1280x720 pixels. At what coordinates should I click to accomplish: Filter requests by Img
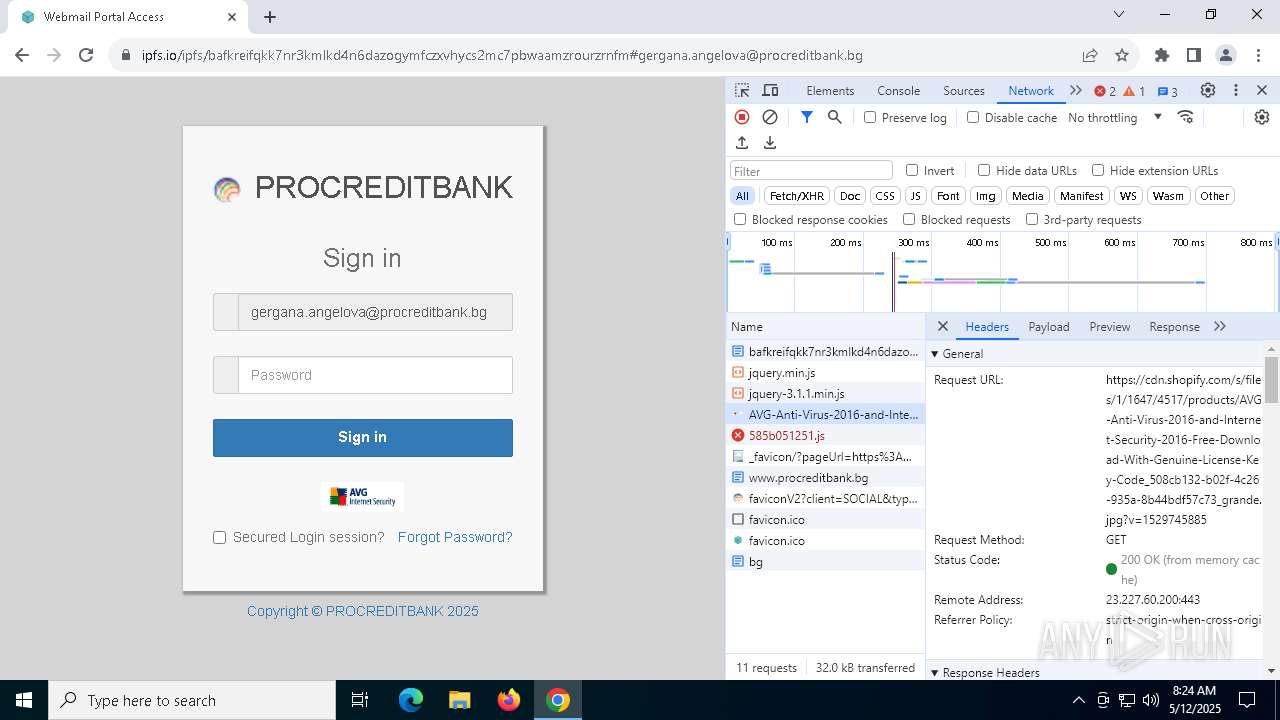click(986, 196)
